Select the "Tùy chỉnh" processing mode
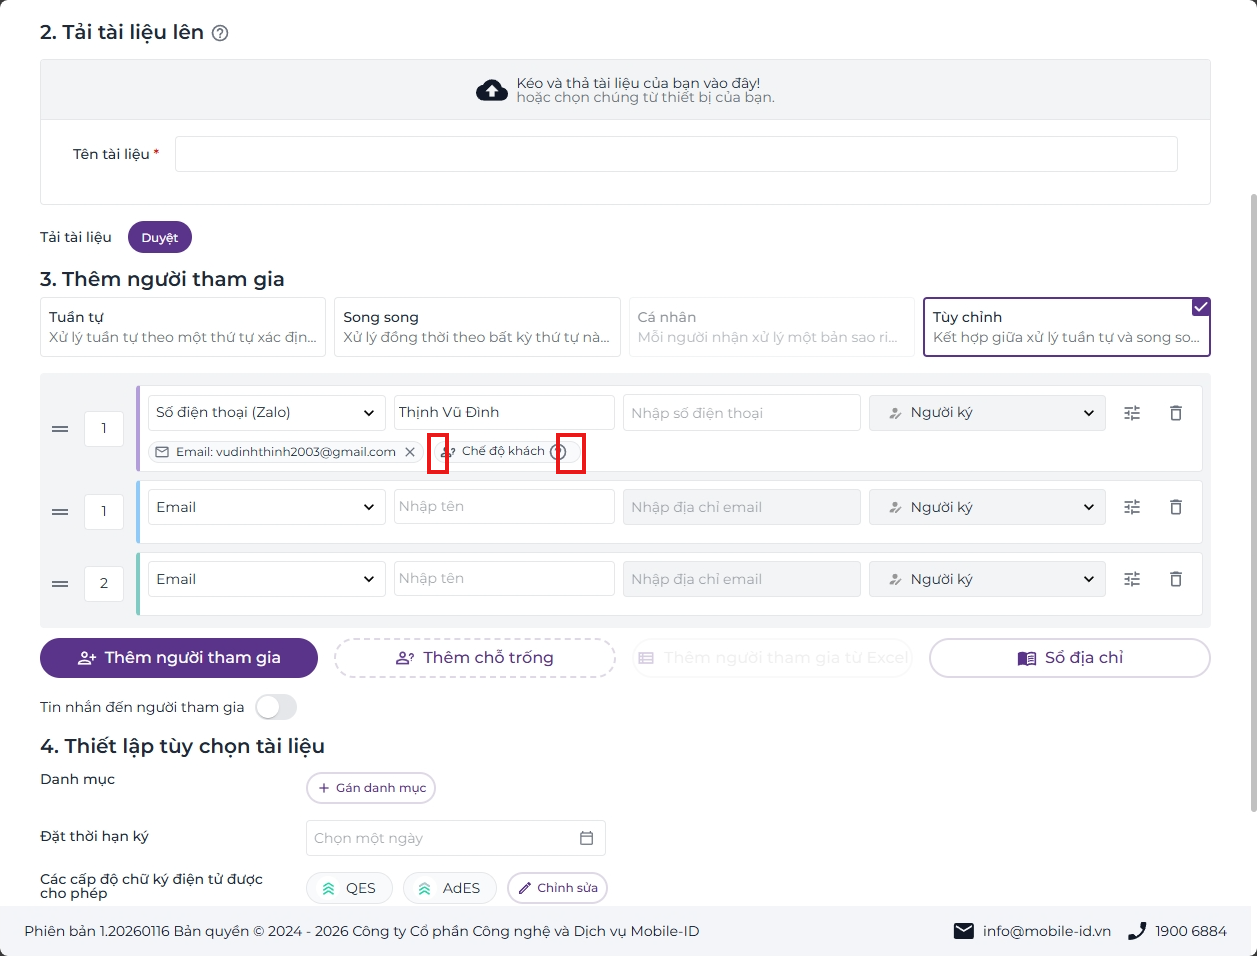 [x=1067, y=327]
